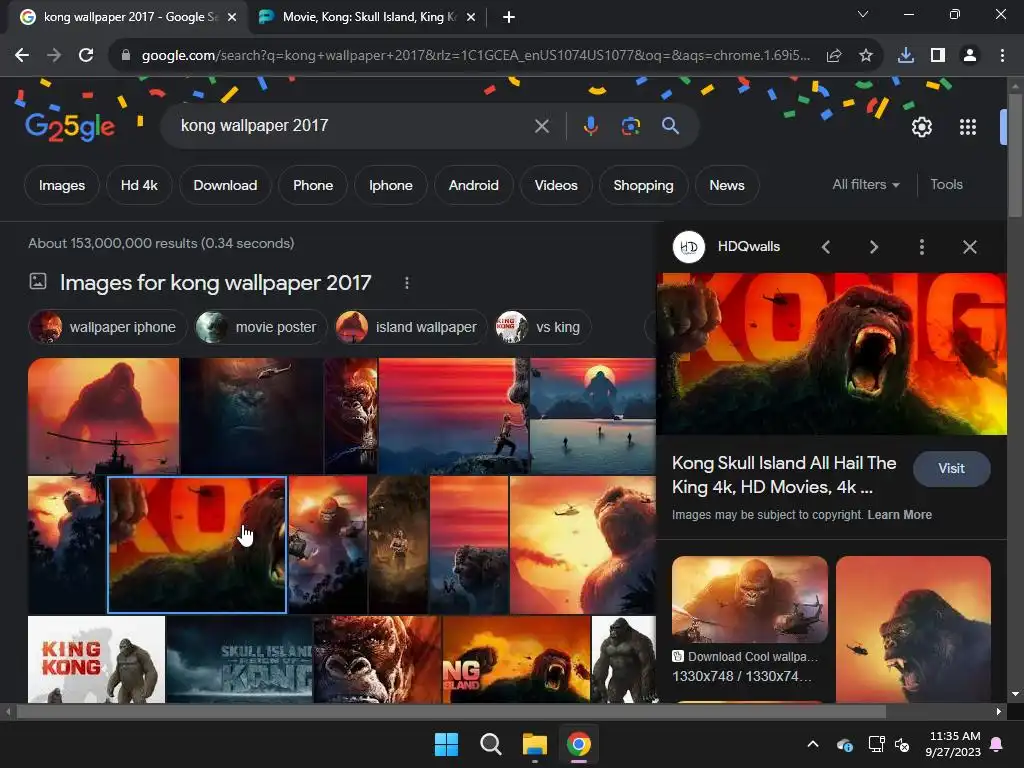Click the Chrome taskbar icon
The width and height of the screenshot is (1024, 768).
click(579, 744)
